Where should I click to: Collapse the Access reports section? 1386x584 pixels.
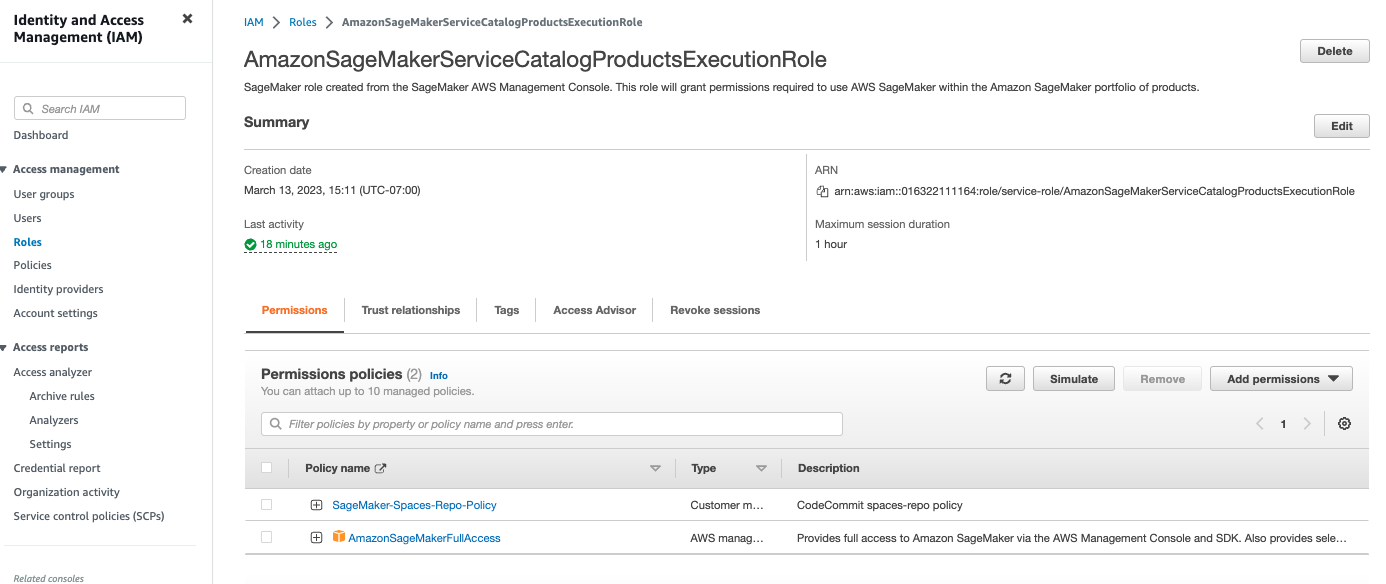tap(4, 348)
